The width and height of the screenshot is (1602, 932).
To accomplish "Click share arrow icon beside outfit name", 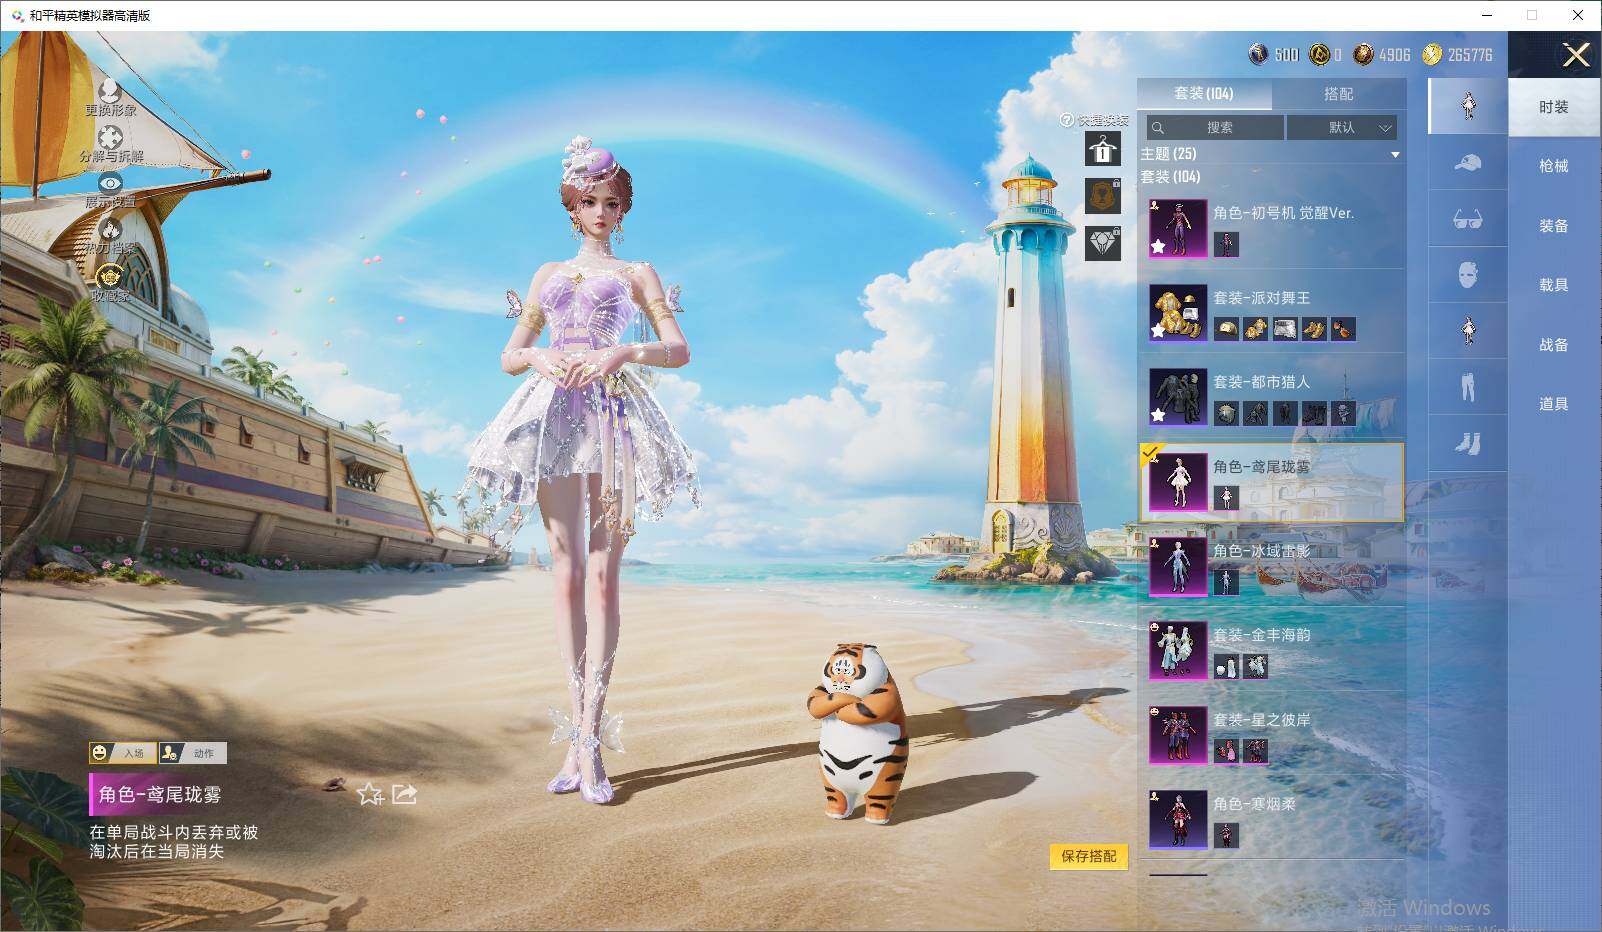I will coord(404,794).
